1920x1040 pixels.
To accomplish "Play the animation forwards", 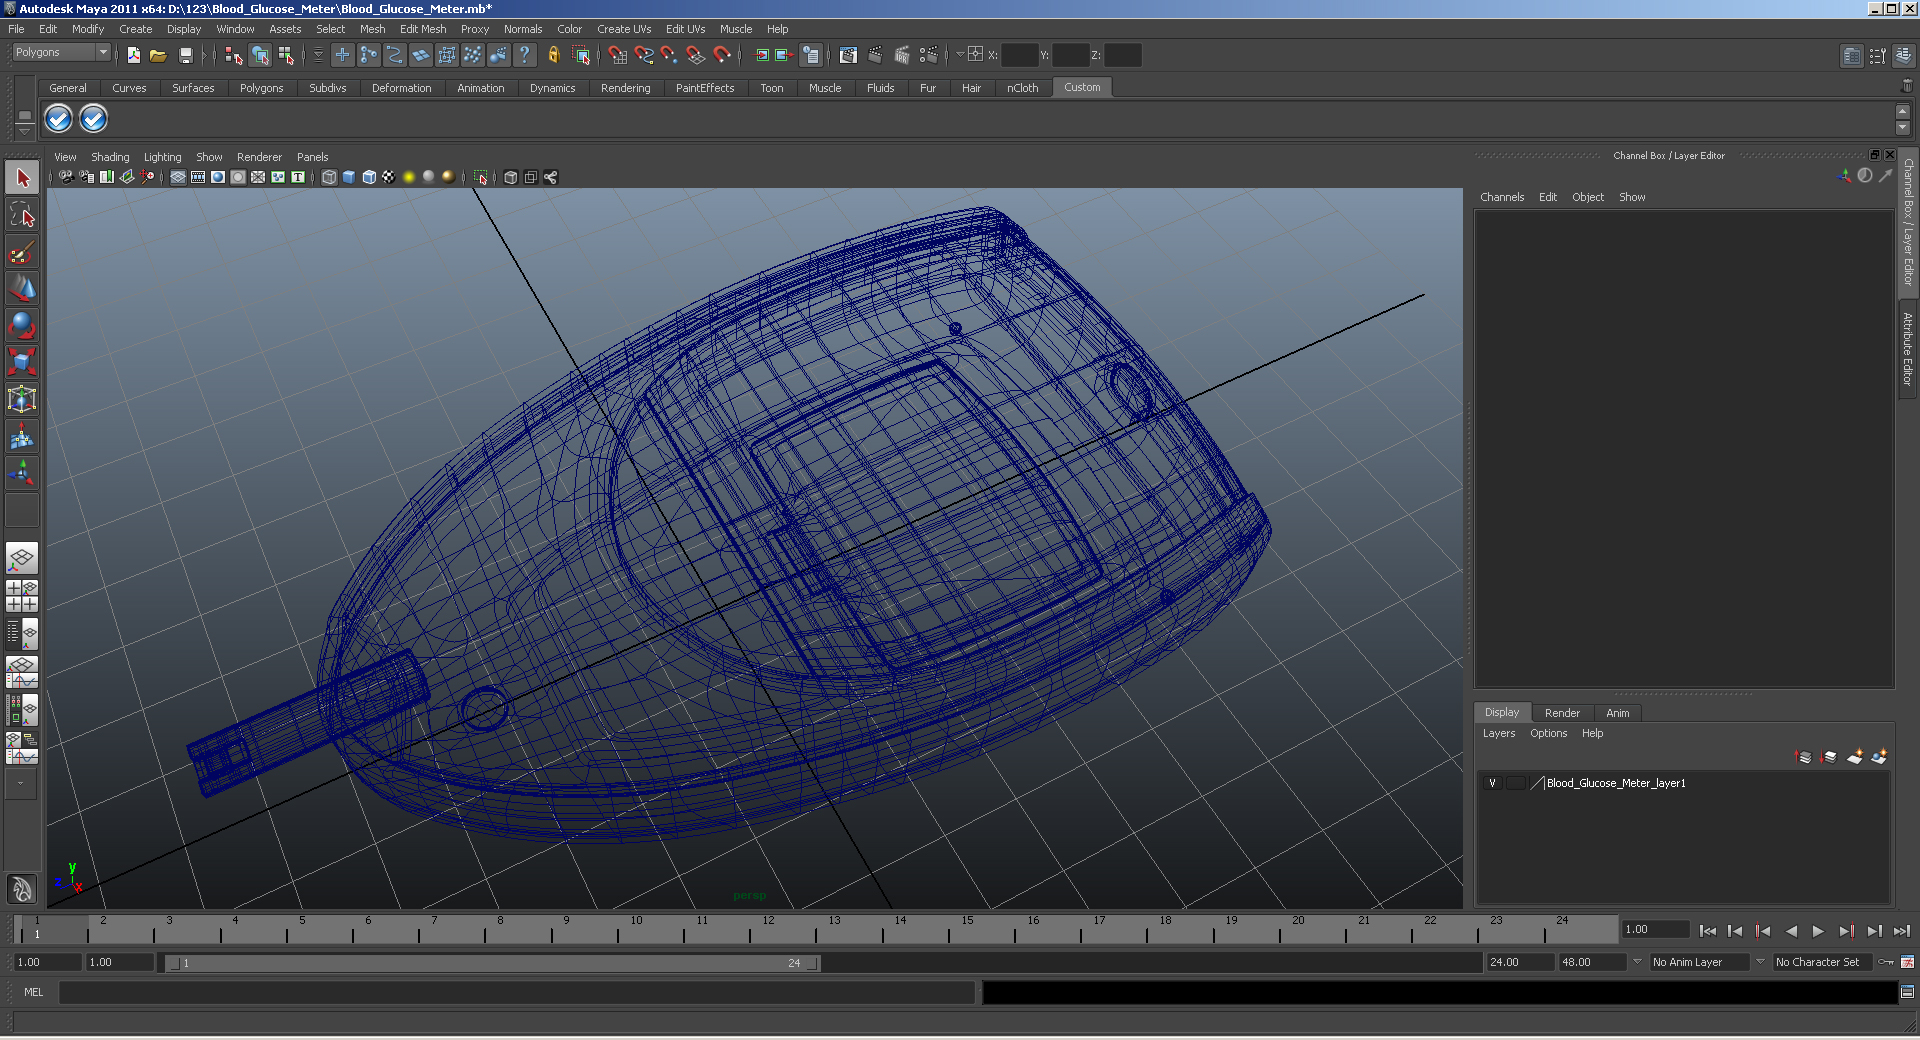I will pyautogui.click(x=1818, y=931).
